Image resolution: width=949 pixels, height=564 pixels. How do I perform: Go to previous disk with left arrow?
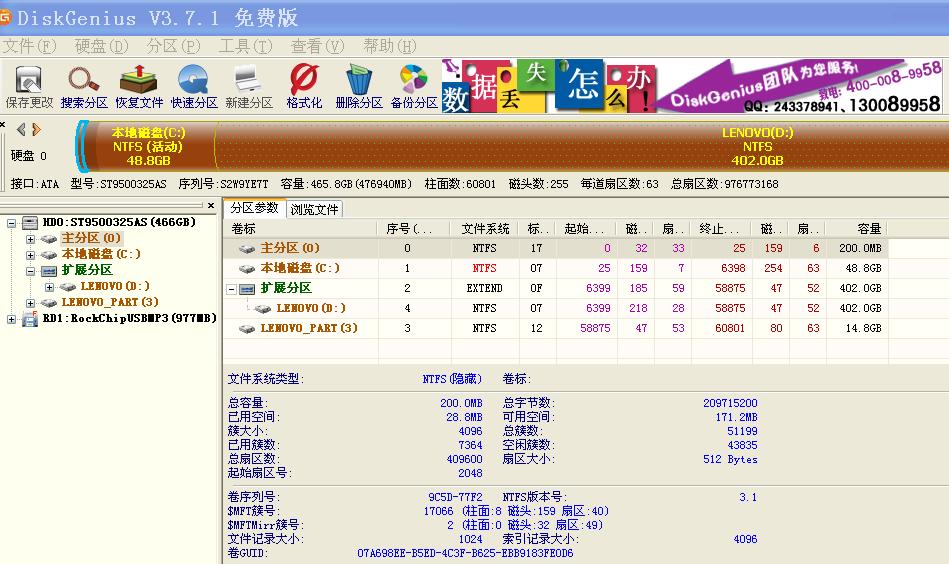[21, 129]
